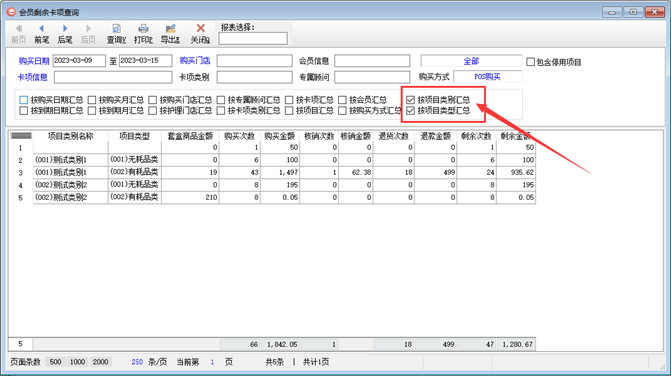Check 按购买门店汇总
The height and width of the screenshot is (376, 671).
[x=153, y=100]
